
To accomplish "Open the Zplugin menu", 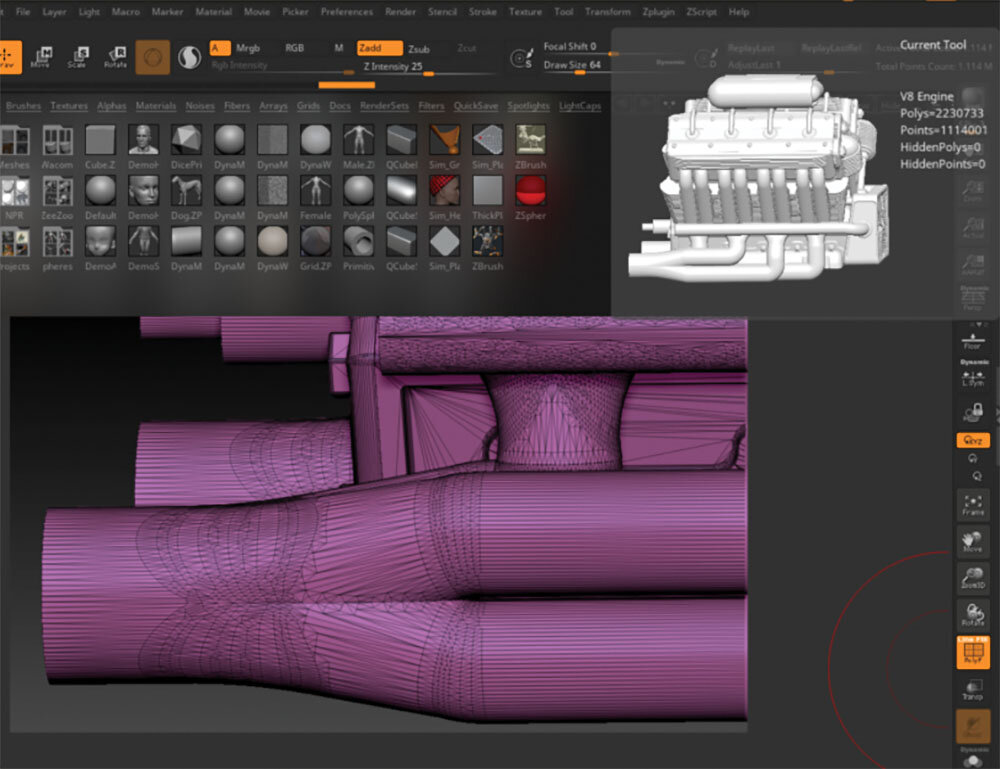I will [x=658, y=11].
